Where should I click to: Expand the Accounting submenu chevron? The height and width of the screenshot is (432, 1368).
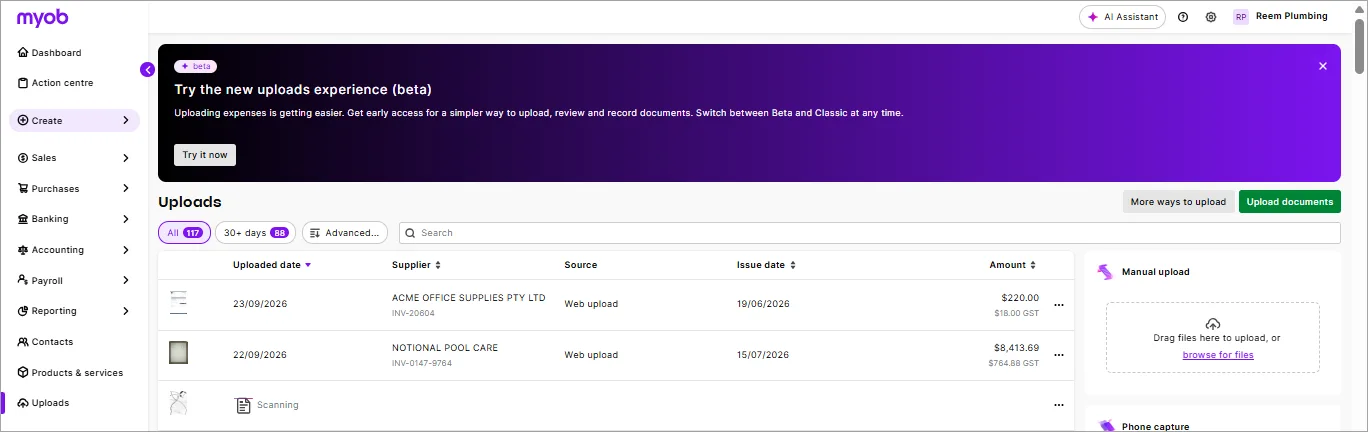pos(126,250)
